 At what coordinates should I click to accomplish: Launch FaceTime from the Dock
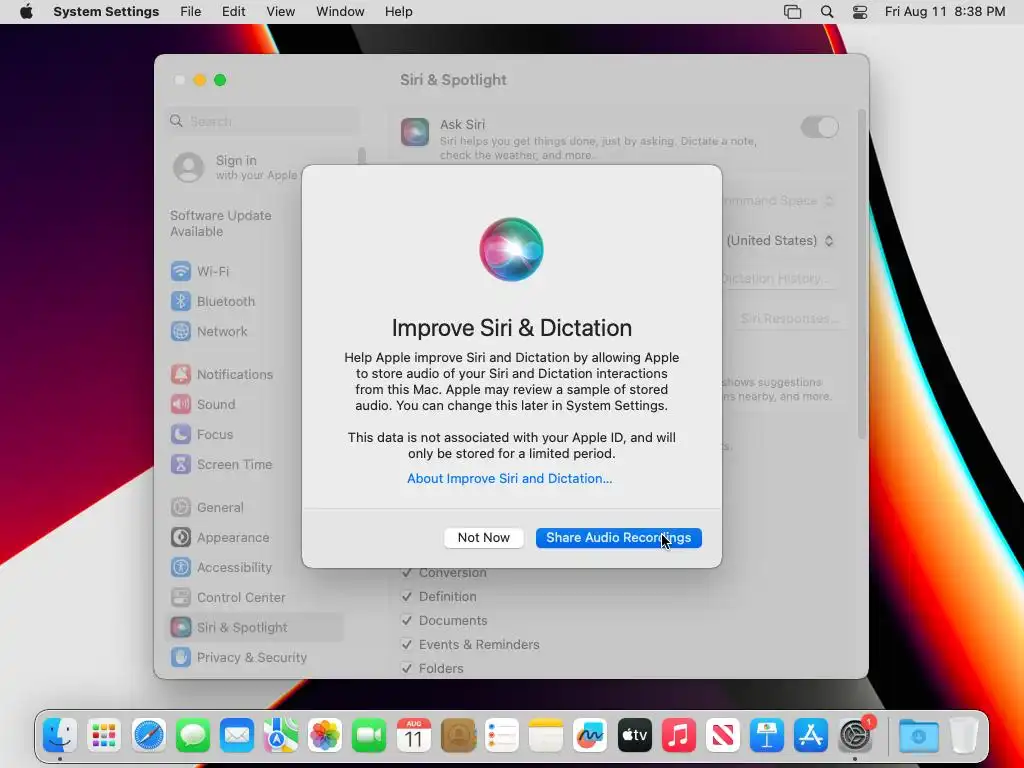pyautogui.click(x=369, y=736)
